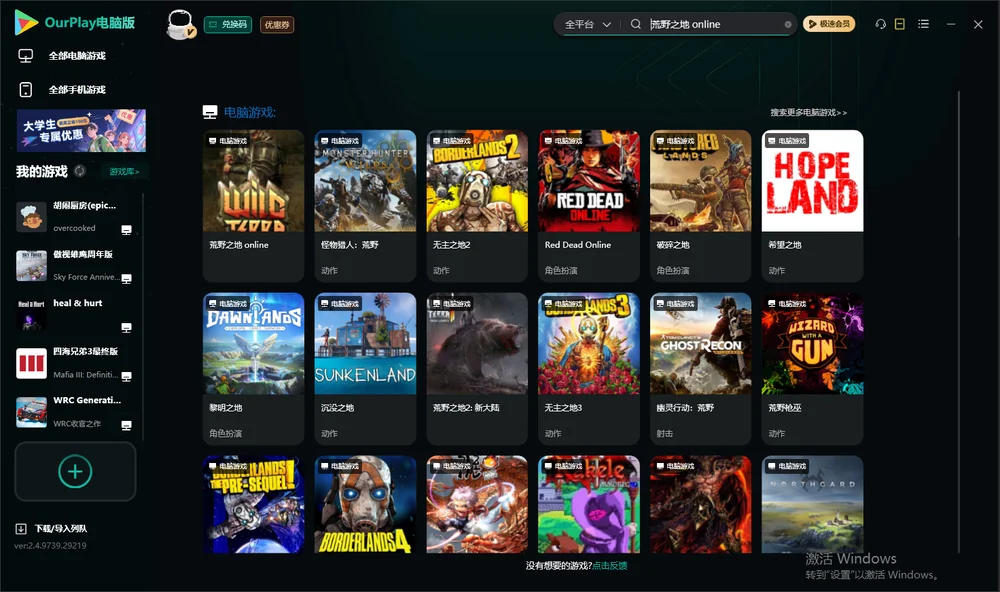Image resolution: width=1000 pixels, height=592 pixels.
Task: Open the Red Dead Online game cover
Action: [589, 181]
